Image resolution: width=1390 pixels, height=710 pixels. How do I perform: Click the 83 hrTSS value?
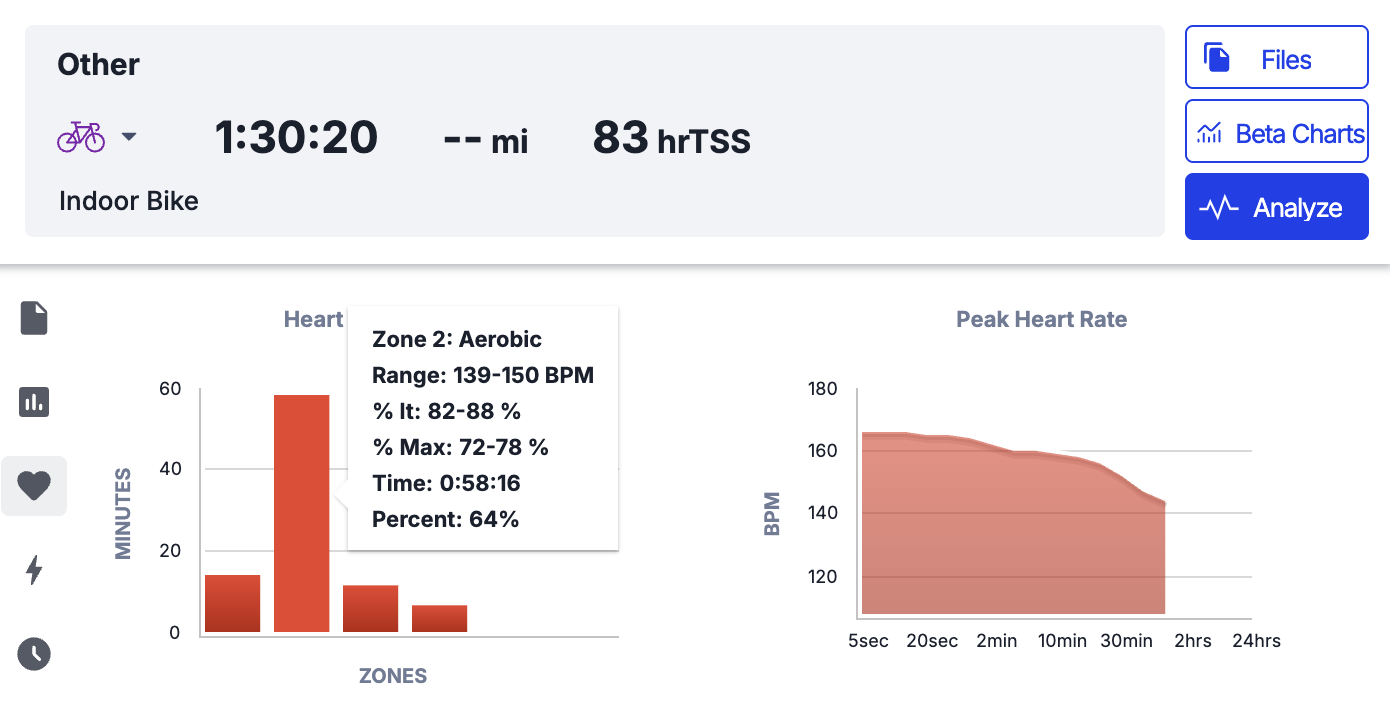pos(671,138)
